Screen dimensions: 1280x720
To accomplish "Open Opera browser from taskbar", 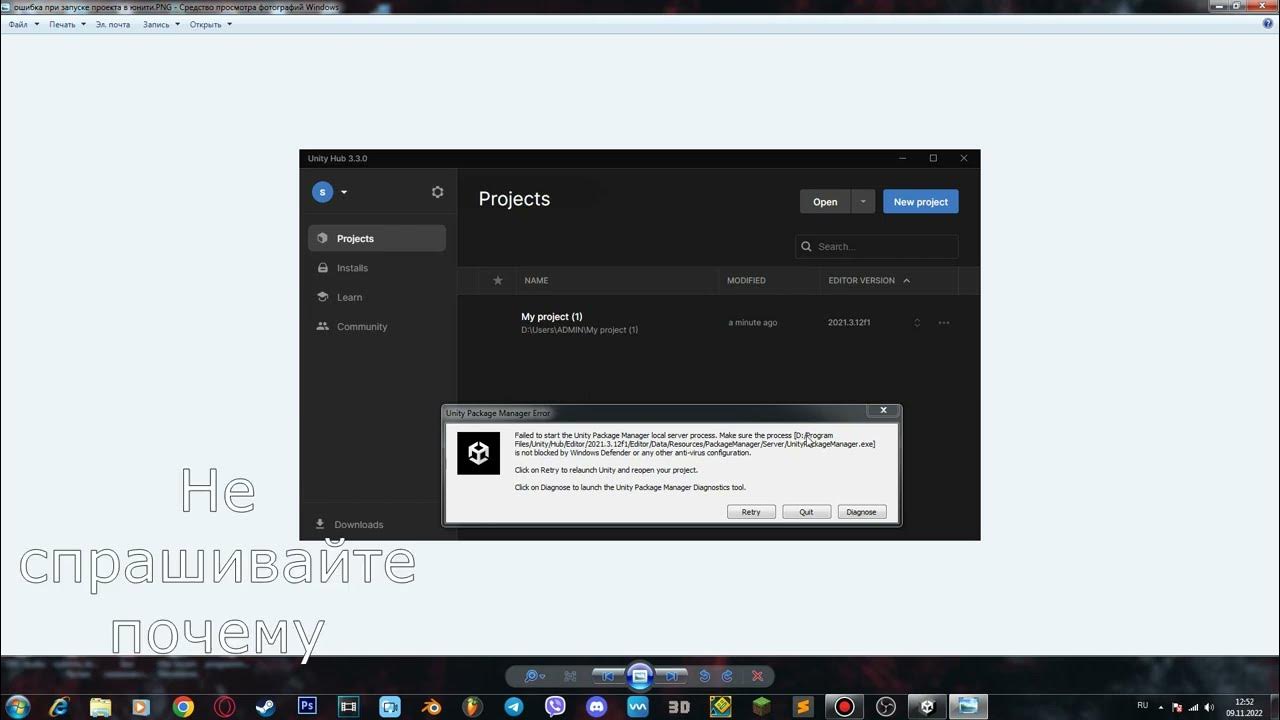I will (225, 707).
